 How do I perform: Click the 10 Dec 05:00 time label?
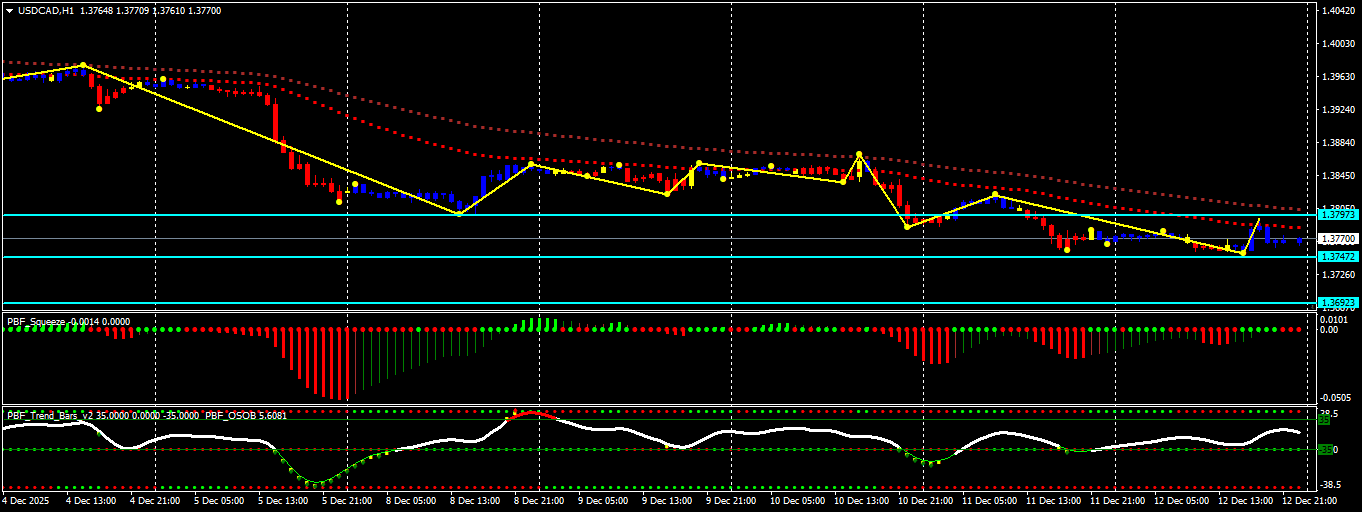[797, 499]
